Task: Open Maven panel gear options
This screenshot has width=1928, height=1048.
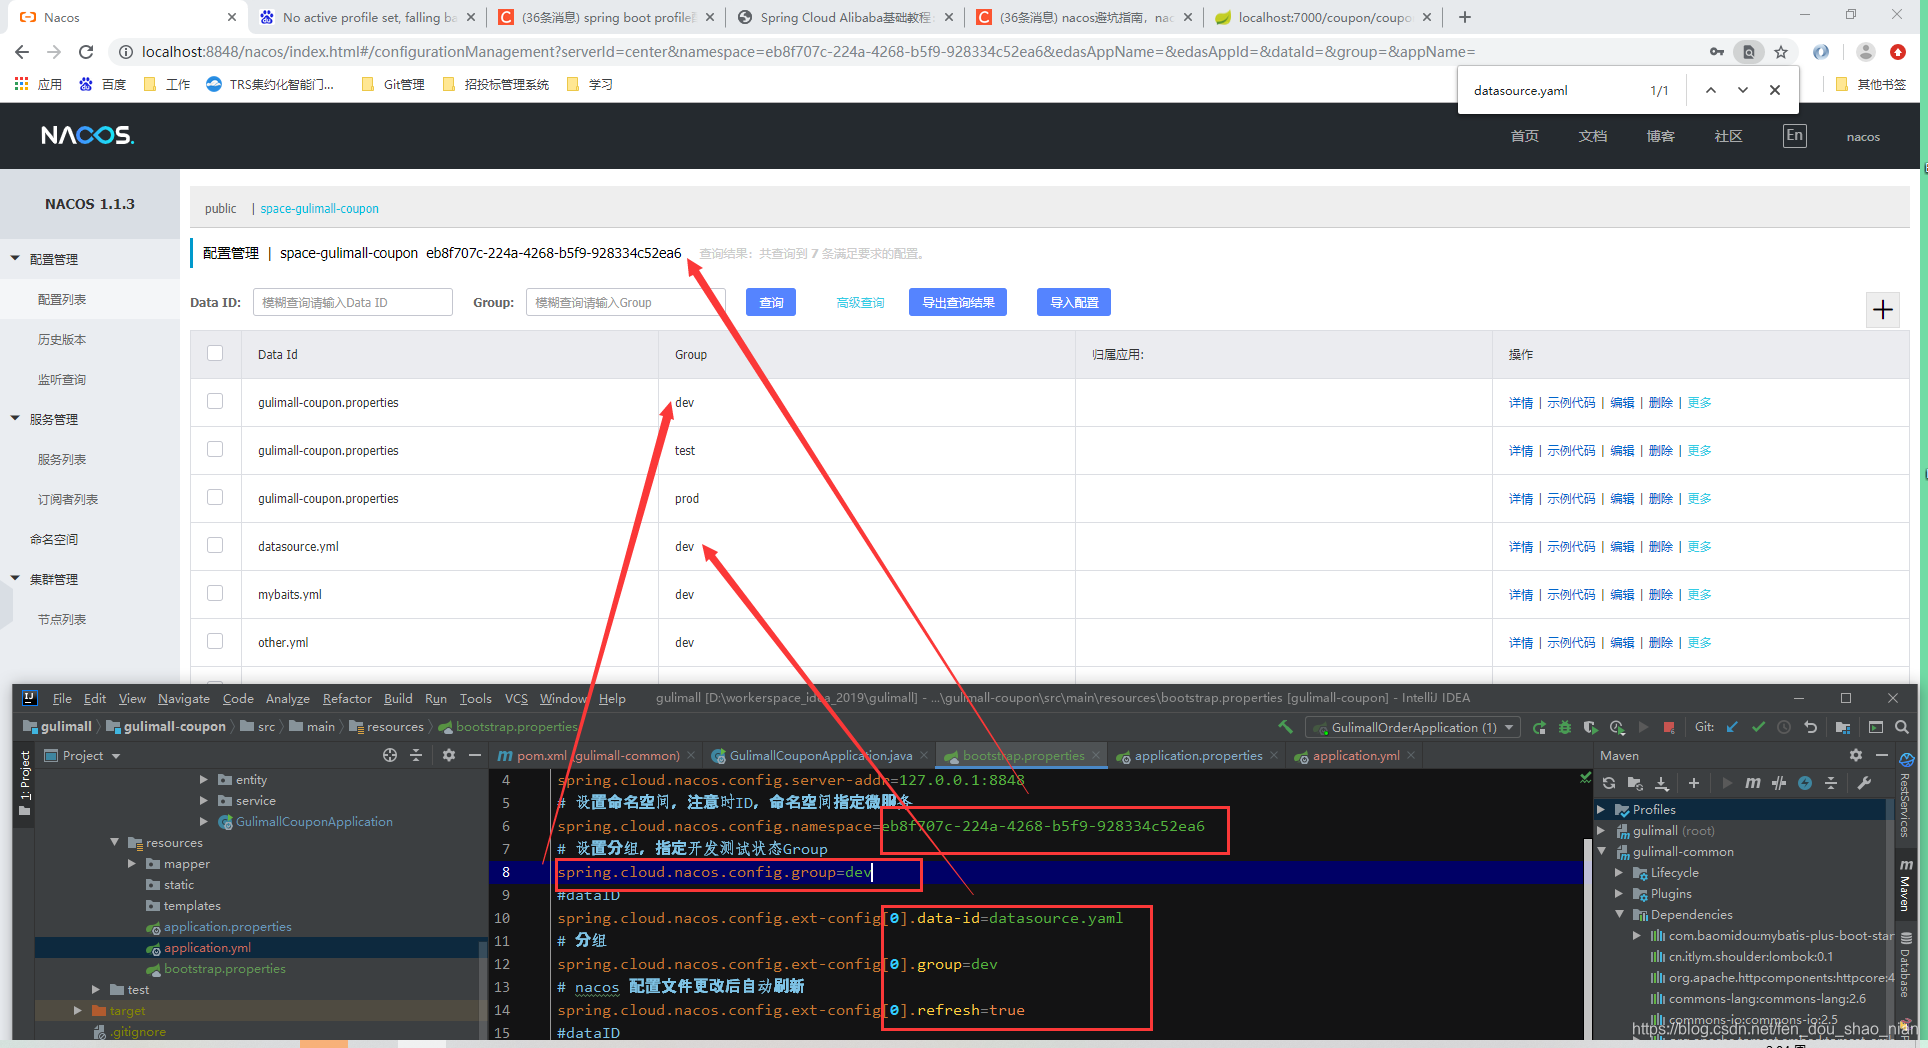Action: click(x=1856, y=755)
